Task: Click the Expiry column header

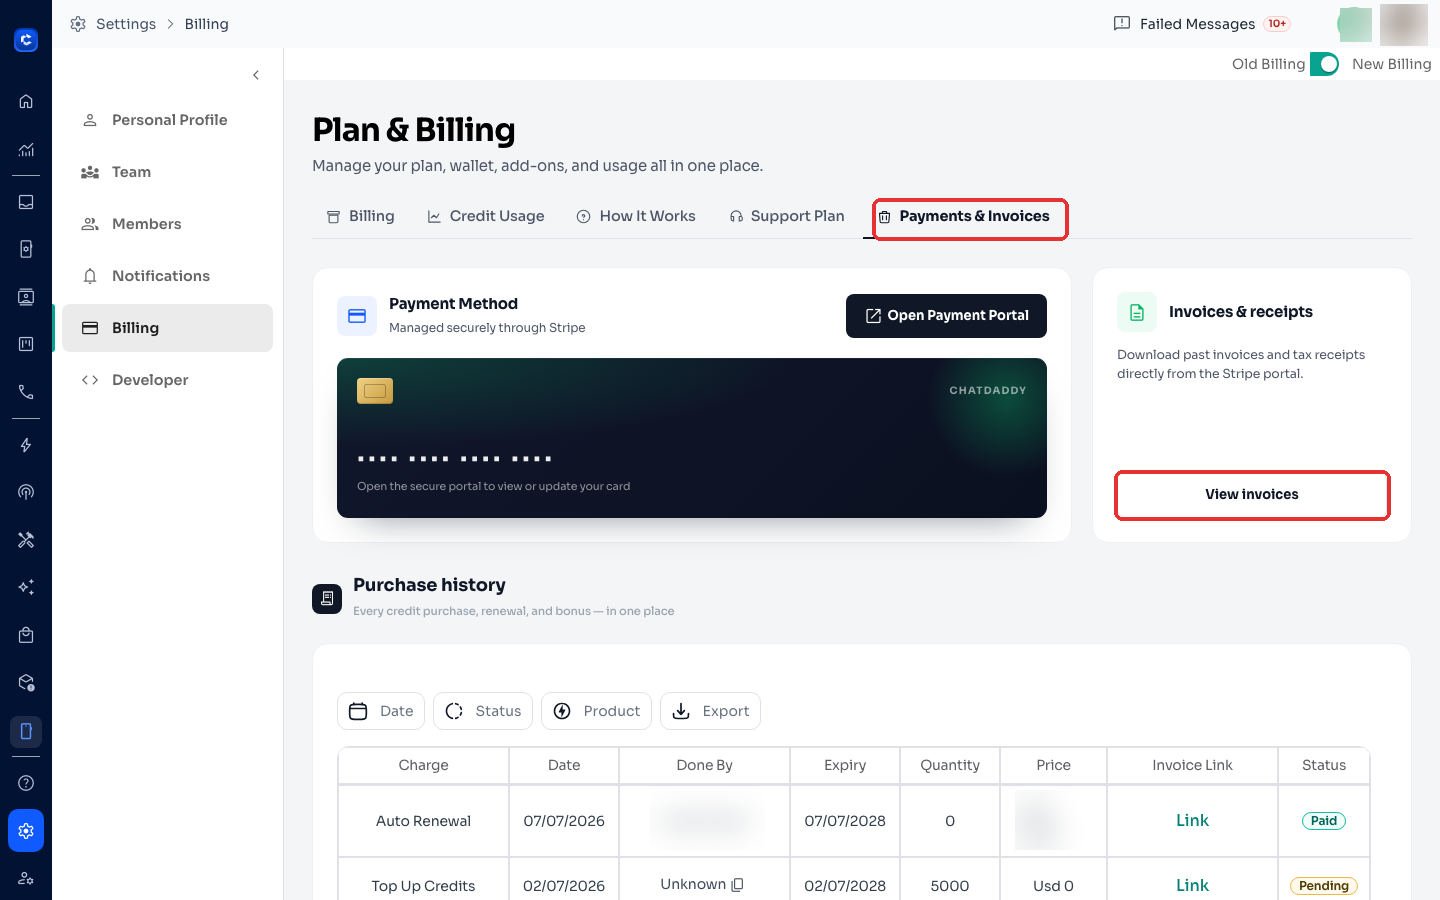Action: (x=845, y=765)
